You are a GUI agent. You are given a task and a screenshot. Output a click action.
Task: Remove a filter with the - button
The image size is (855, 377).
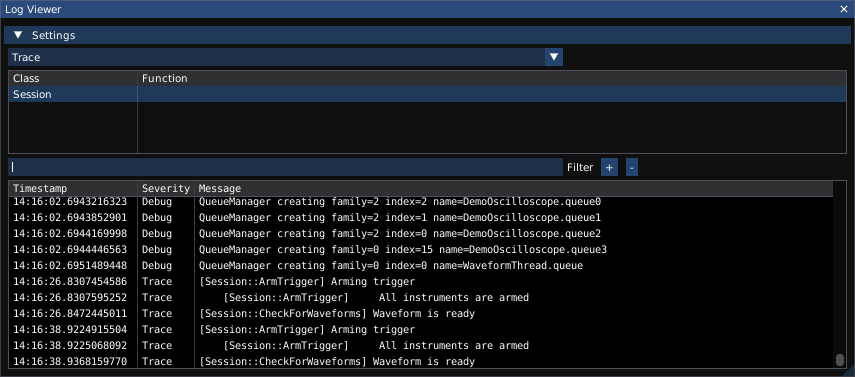(x=631, y=167)
